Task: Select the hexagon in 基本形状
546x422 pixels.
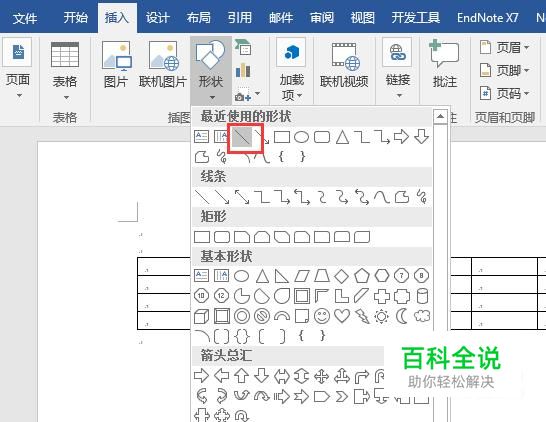Action: click(382, 276)
